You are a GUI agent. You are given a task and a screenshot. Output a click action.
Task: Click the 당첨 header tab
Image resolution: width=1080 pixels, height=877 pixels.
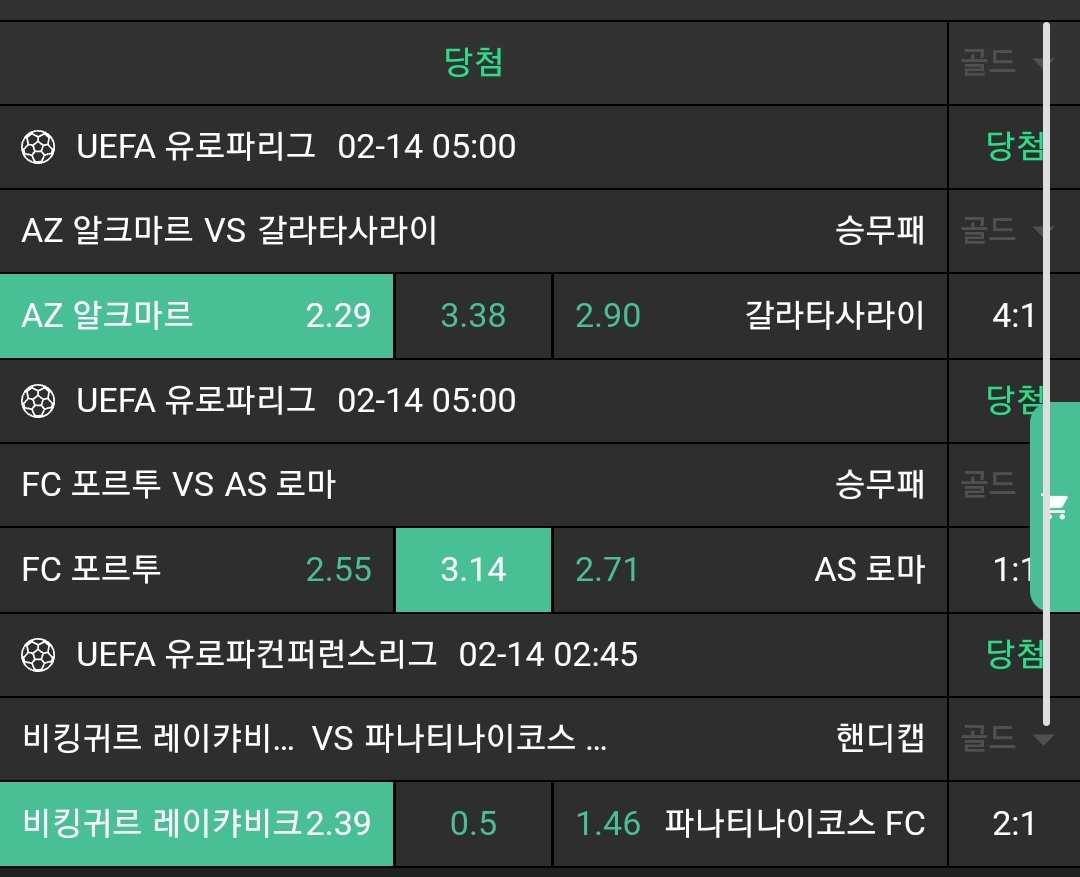point(473,63)
